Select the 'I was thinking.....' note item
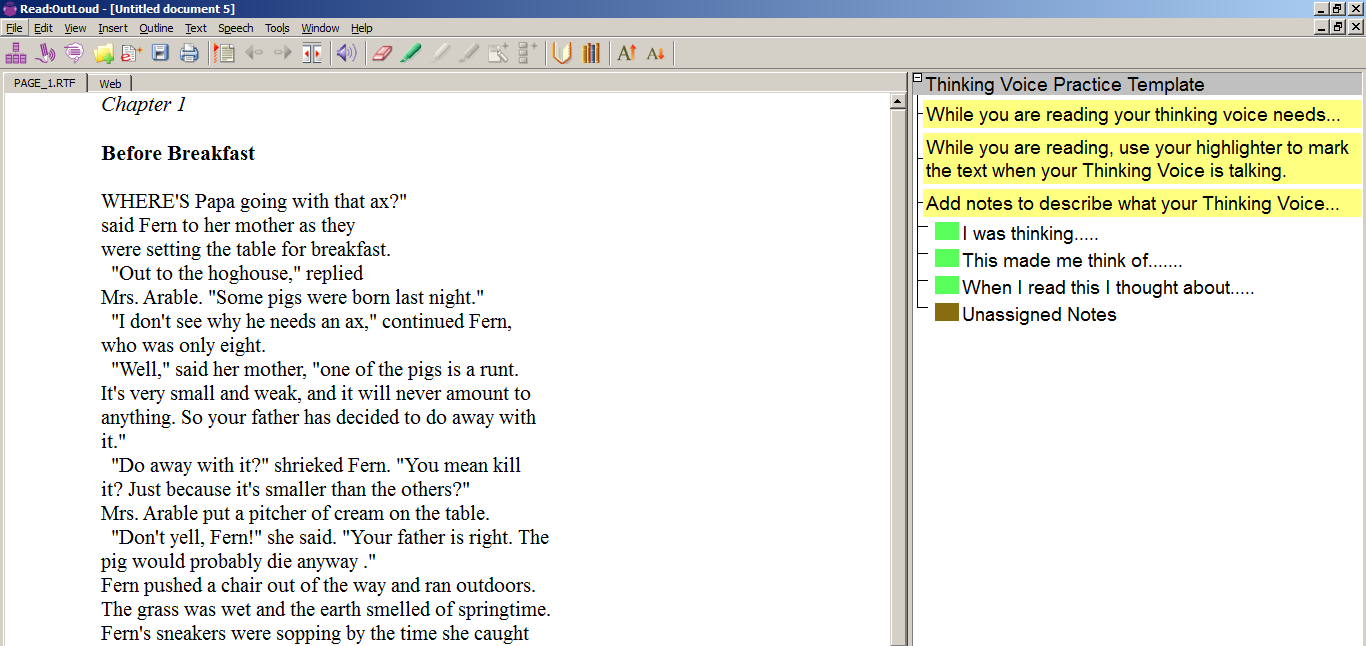The width and height of the screenshot is (1366, 646). tap(1030, 234)
